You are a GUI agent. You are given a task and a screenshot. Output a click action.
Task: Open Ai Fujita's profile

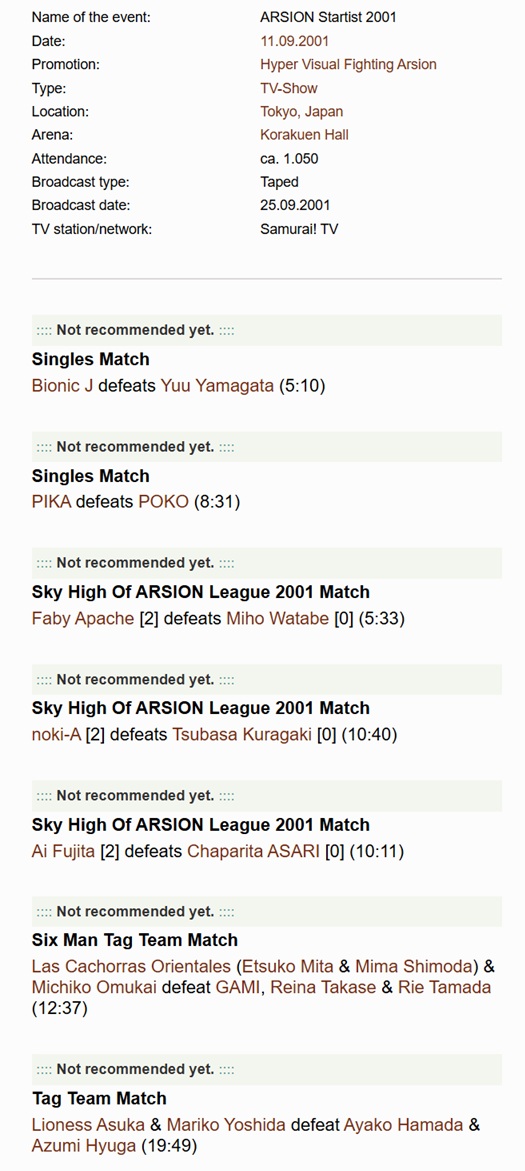point(63,851)
